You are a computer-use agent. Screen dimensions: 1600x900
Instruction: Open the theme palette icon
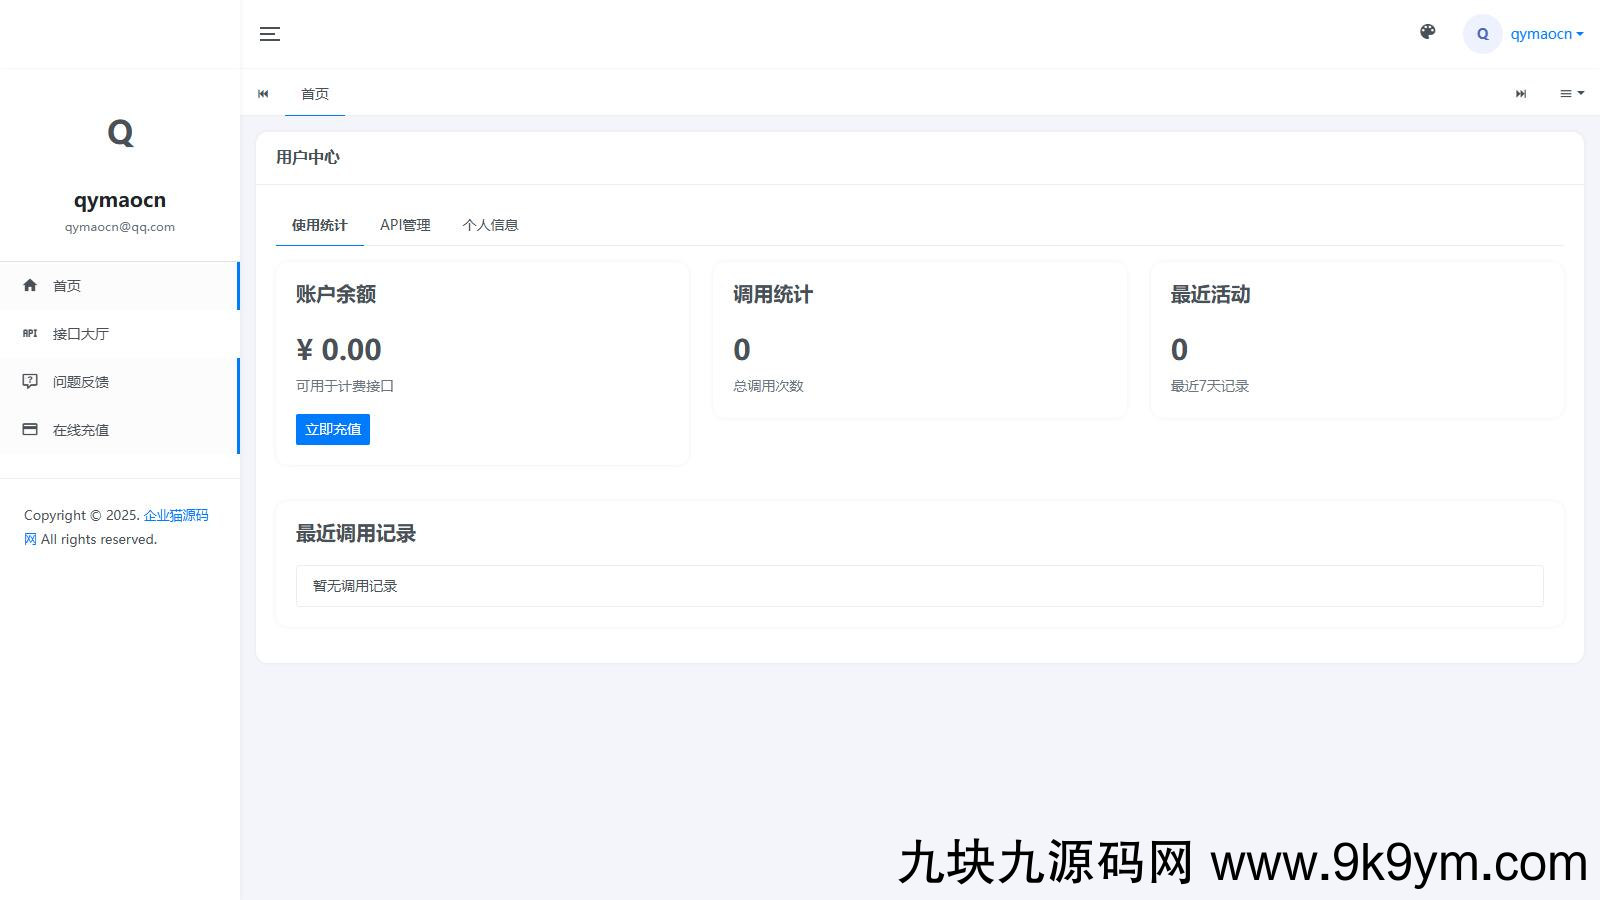[1428, 32]
